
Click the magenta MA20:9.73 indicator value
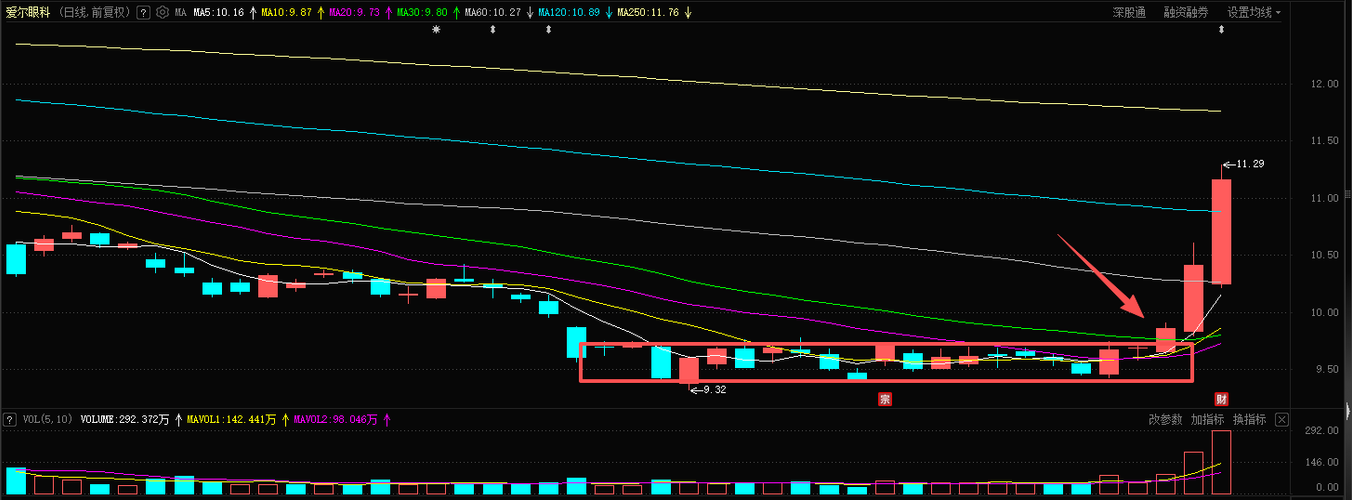point(354,13)
